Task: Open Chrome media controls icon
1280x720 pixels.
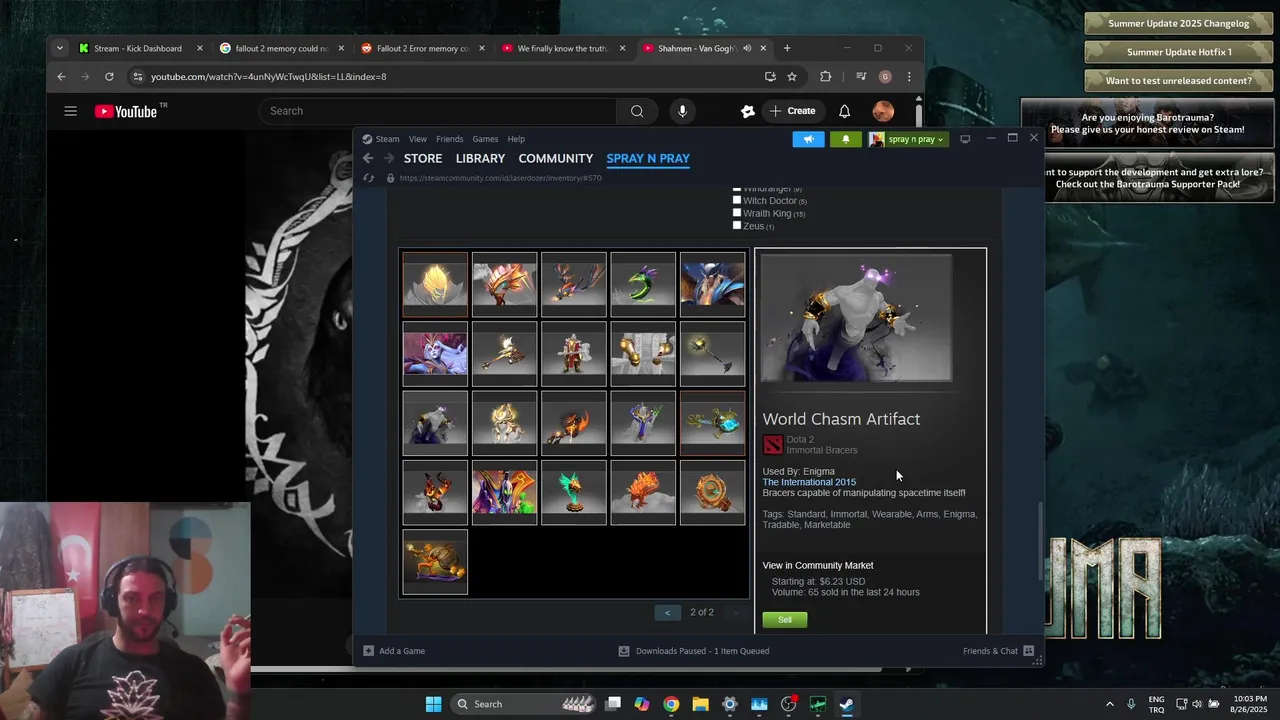Action: point(860,76)
